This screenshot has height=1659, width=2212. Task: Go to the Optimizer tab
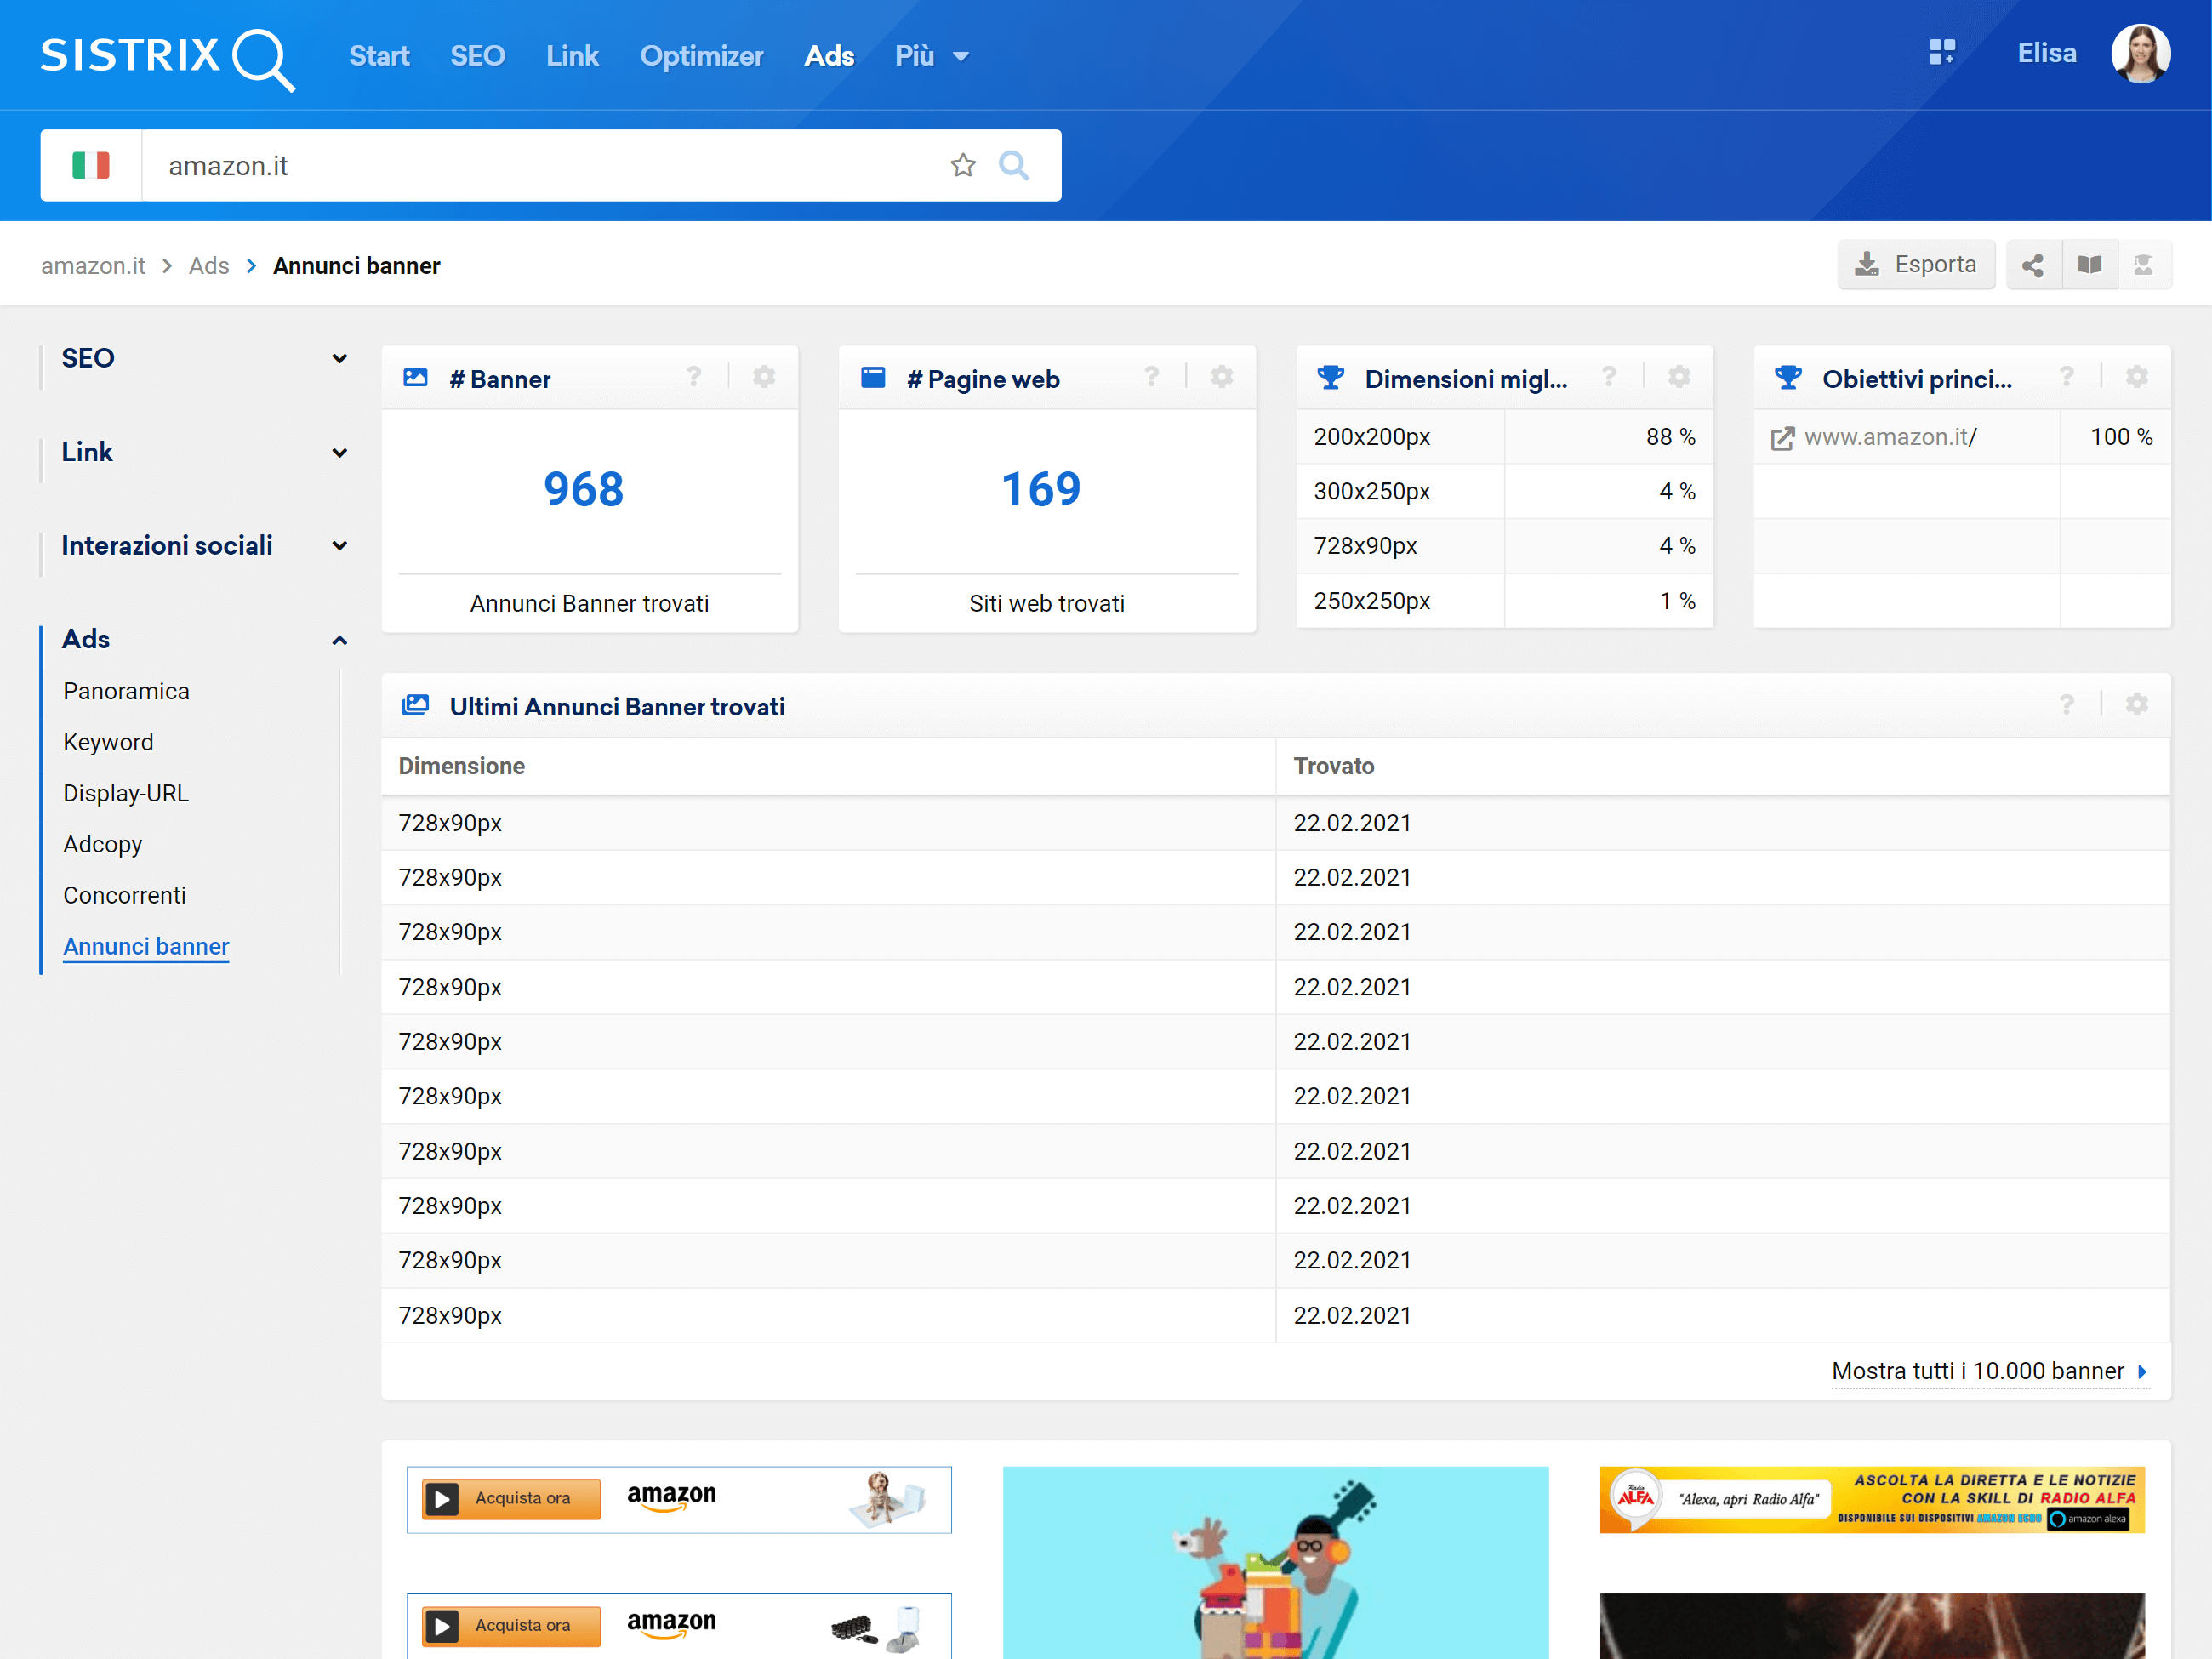tap(701, 56)
